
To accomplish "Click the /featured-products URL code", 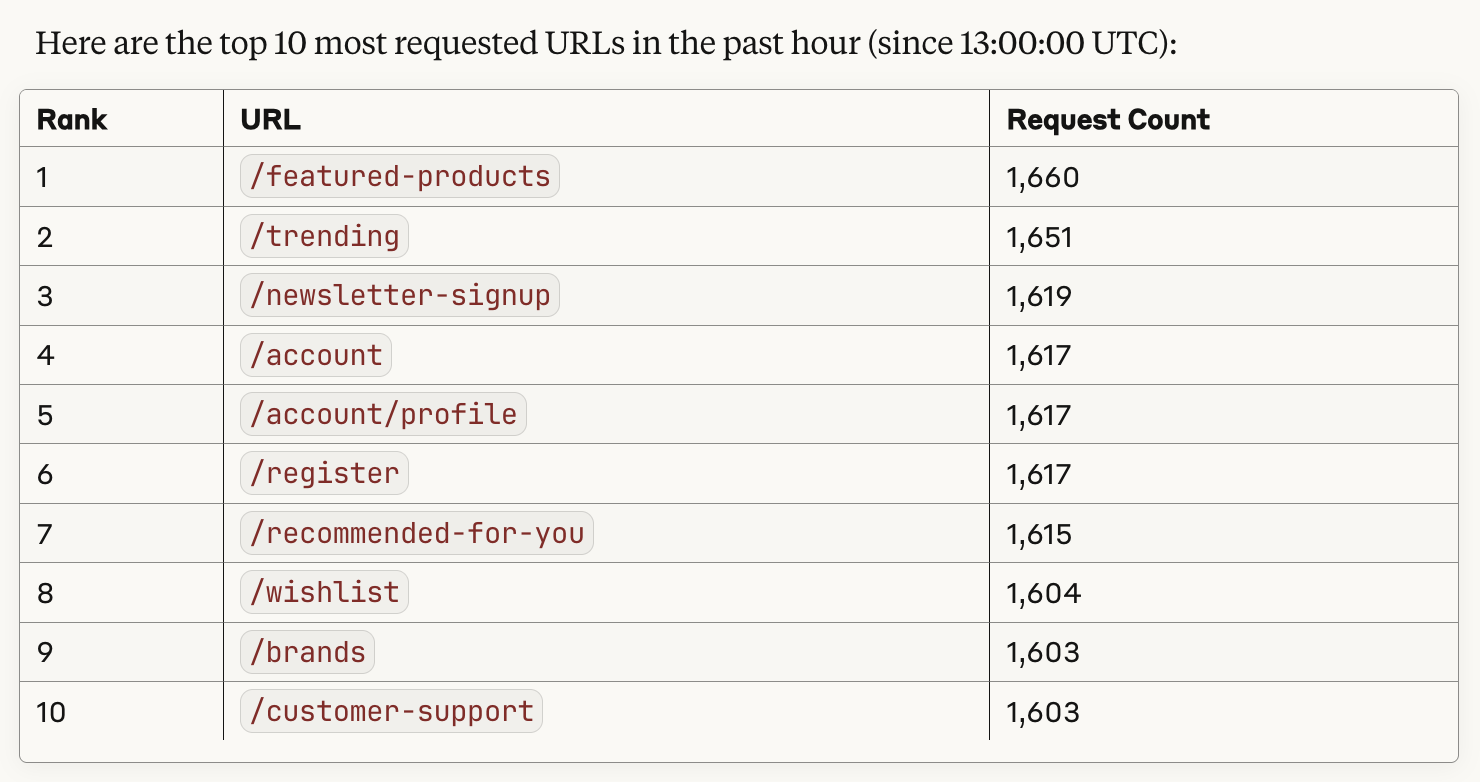I will pos(400,177).
